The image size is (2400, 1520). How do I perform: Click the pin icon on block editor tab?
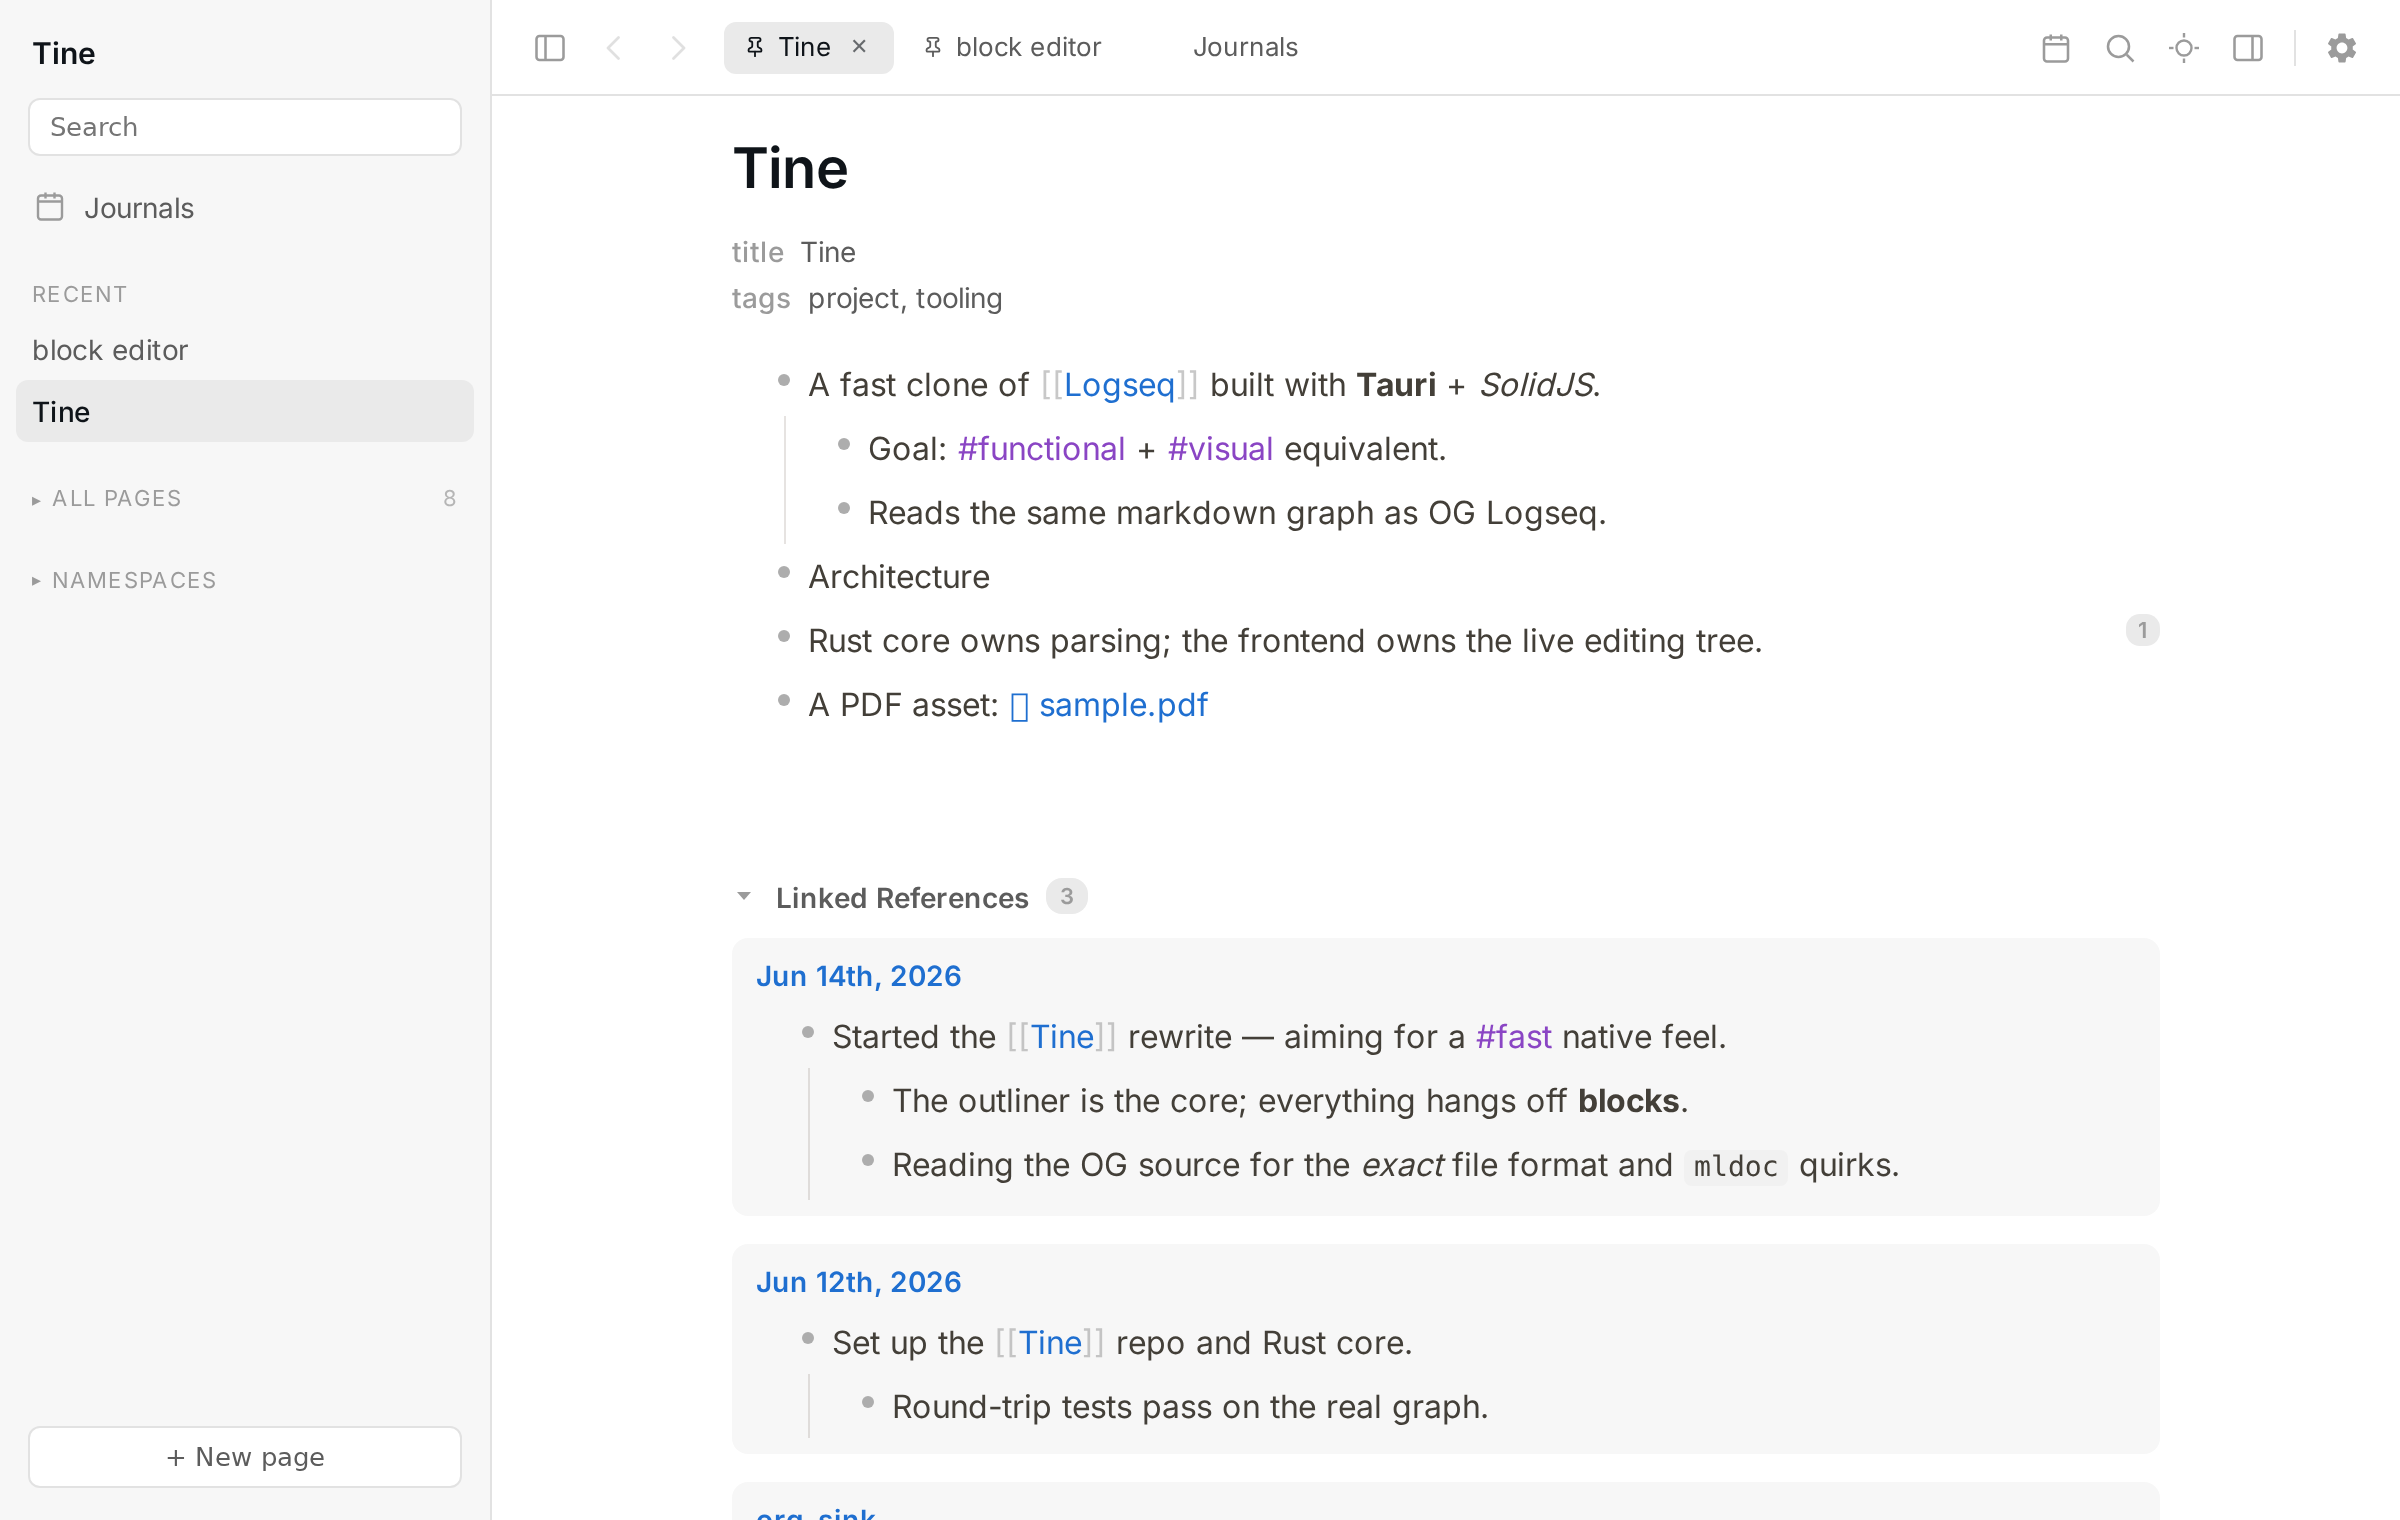pos(933,47)
